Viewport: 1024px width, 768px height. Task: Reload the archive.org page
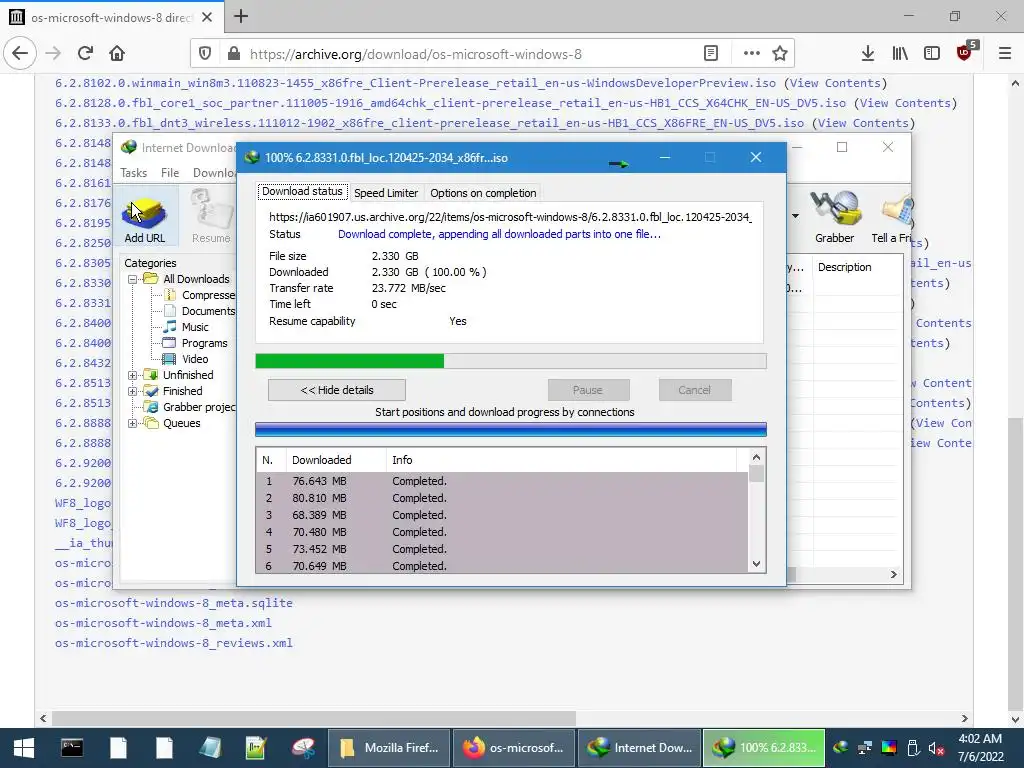(x=86, y=54)
